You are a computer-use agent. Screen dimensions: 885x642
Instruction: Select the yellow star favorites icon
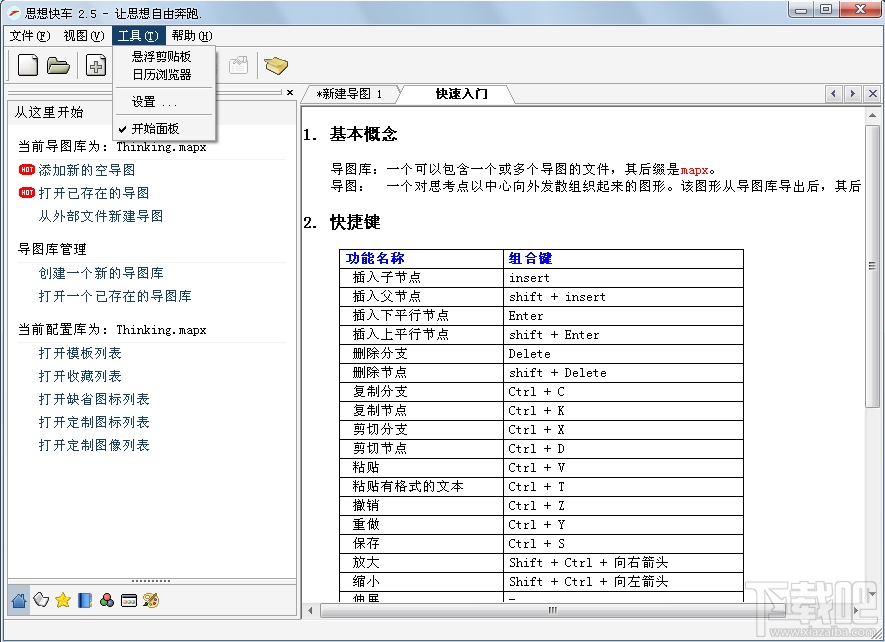pos(63,600)
